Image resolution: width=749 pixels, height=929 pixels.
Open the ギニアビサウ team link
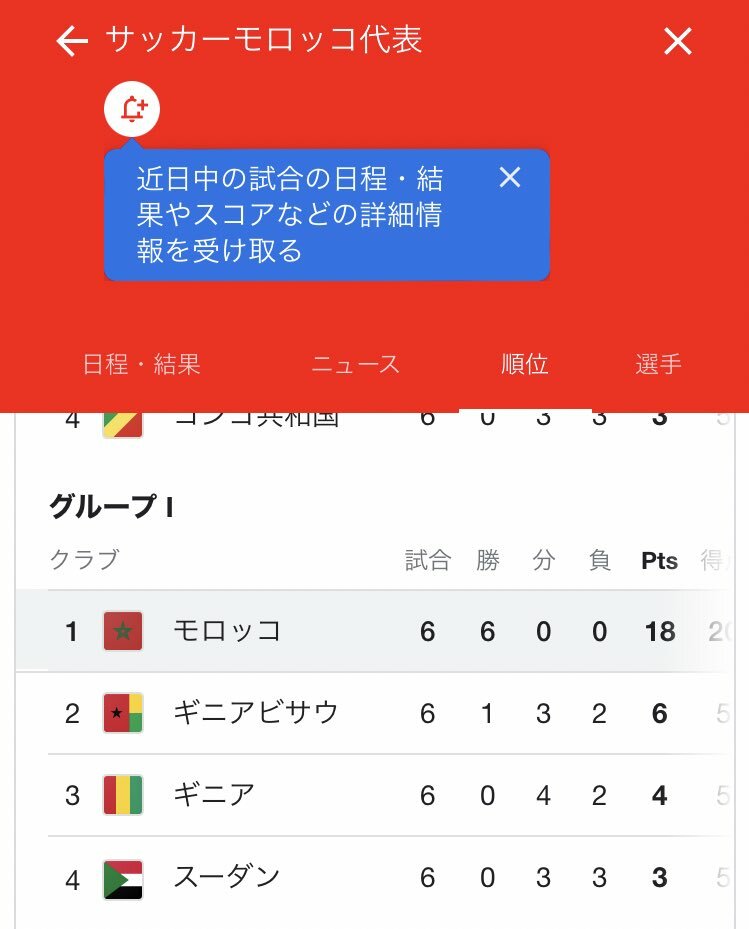256,713
